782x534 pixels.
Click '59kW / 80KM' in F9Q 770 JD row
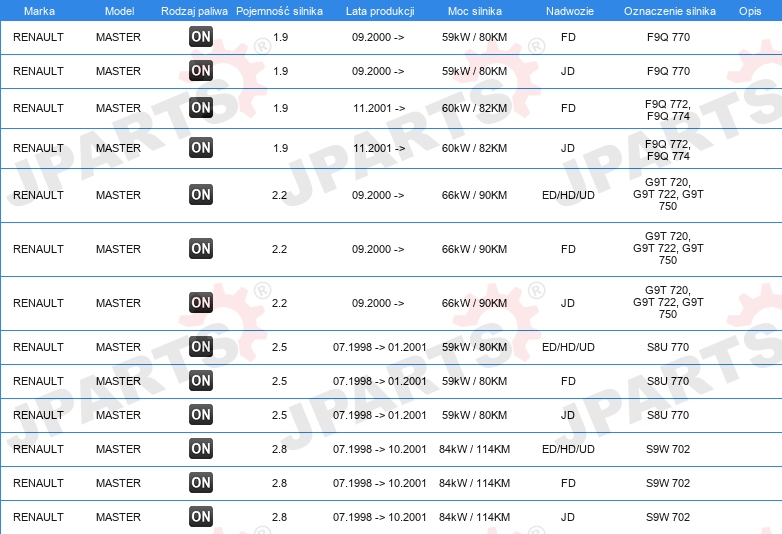click(474, 71)
